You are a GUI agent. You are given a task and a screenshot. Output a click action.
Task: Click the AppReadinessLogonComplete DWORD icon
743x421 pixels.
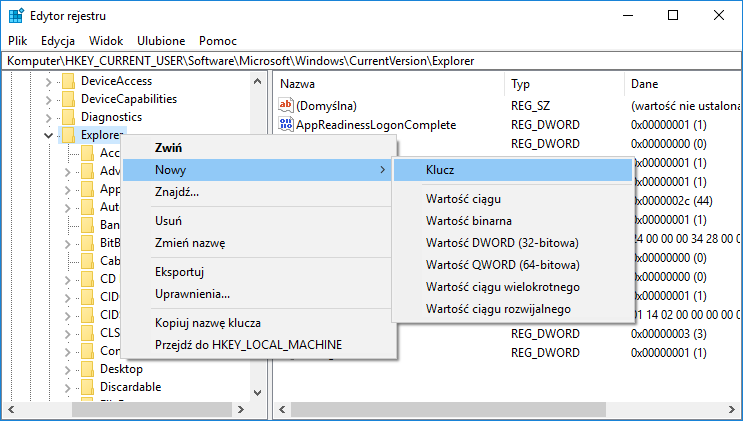(x=286, y=124)
